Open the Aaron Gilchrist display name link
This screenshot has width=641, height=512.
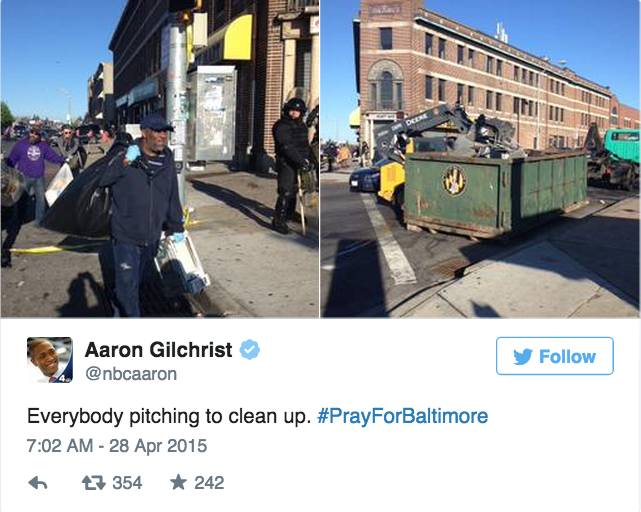point(159,350)
